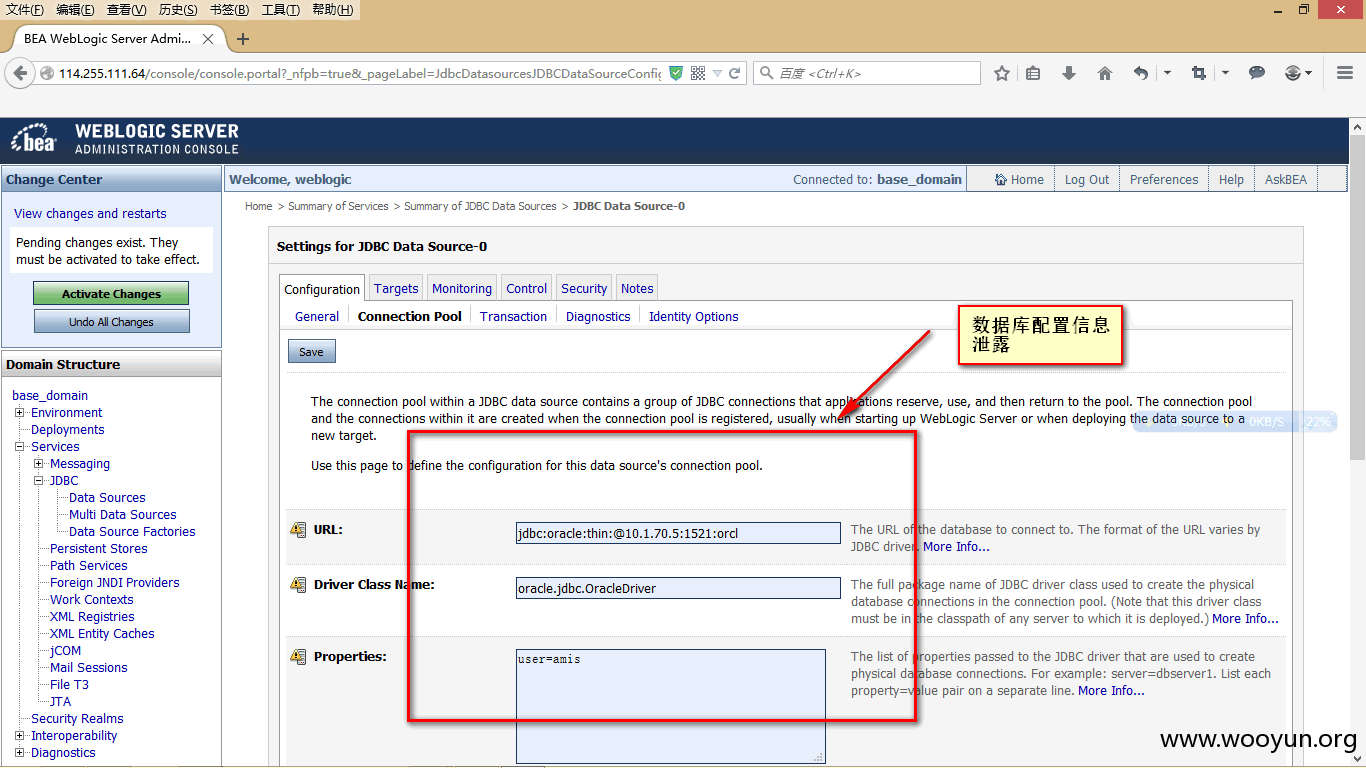Open Preferences in the header

pos(1164,179)
